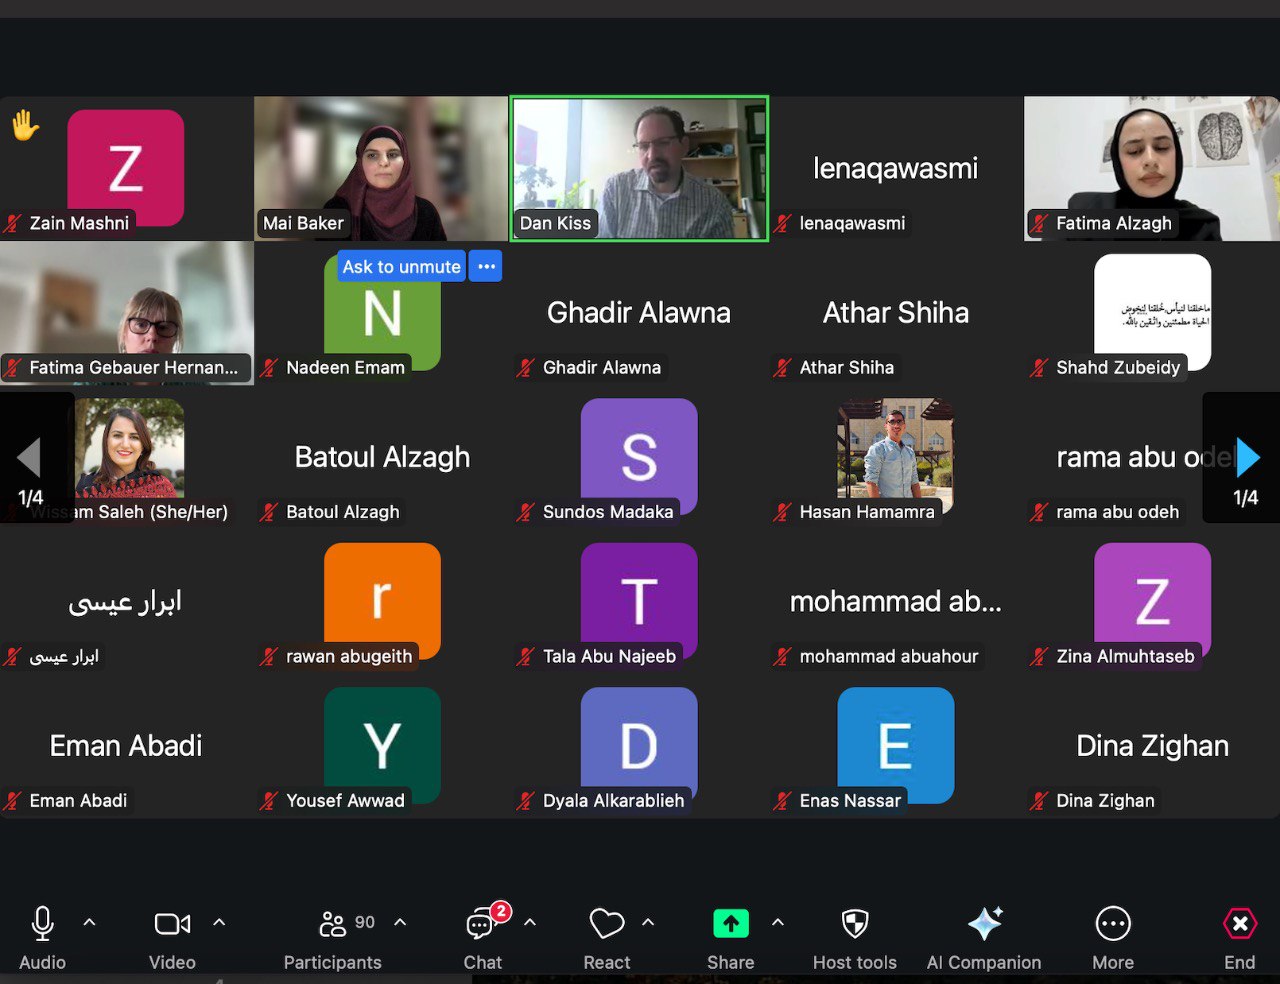Screen dimensions: 1280x984
Task: Click Ask to unmute for Nadeen Emam
Action: point(401,267)
